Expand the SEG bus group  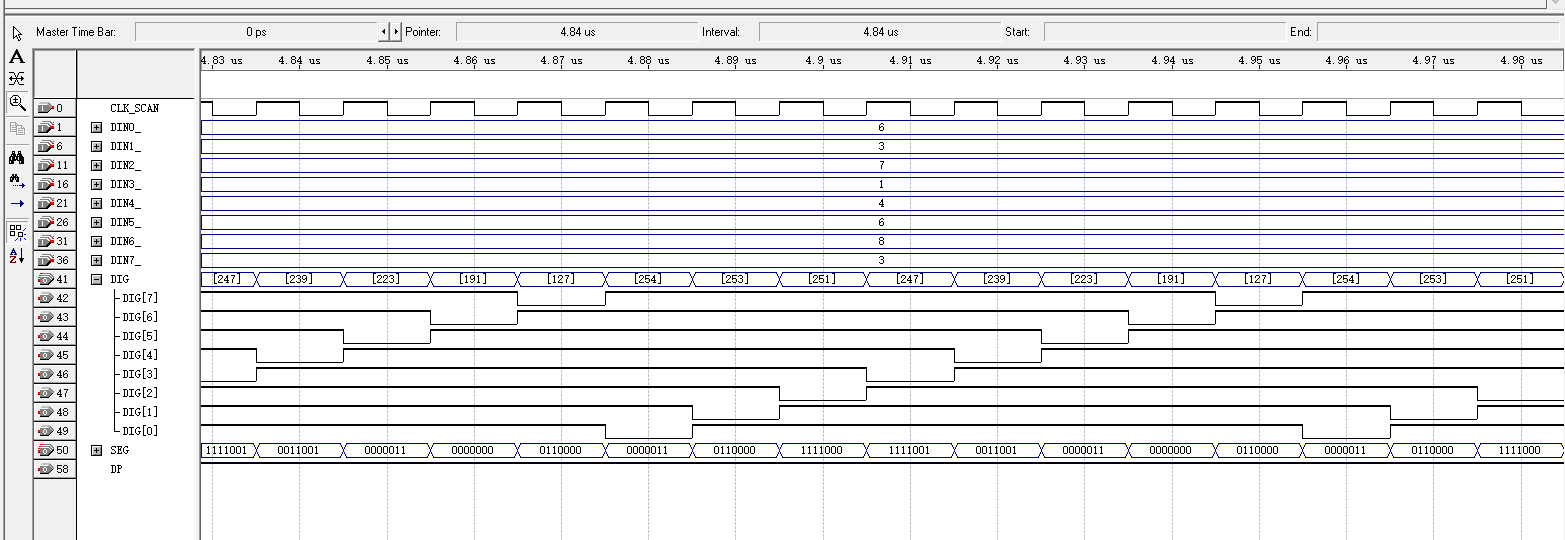click(x=97, y=450)
